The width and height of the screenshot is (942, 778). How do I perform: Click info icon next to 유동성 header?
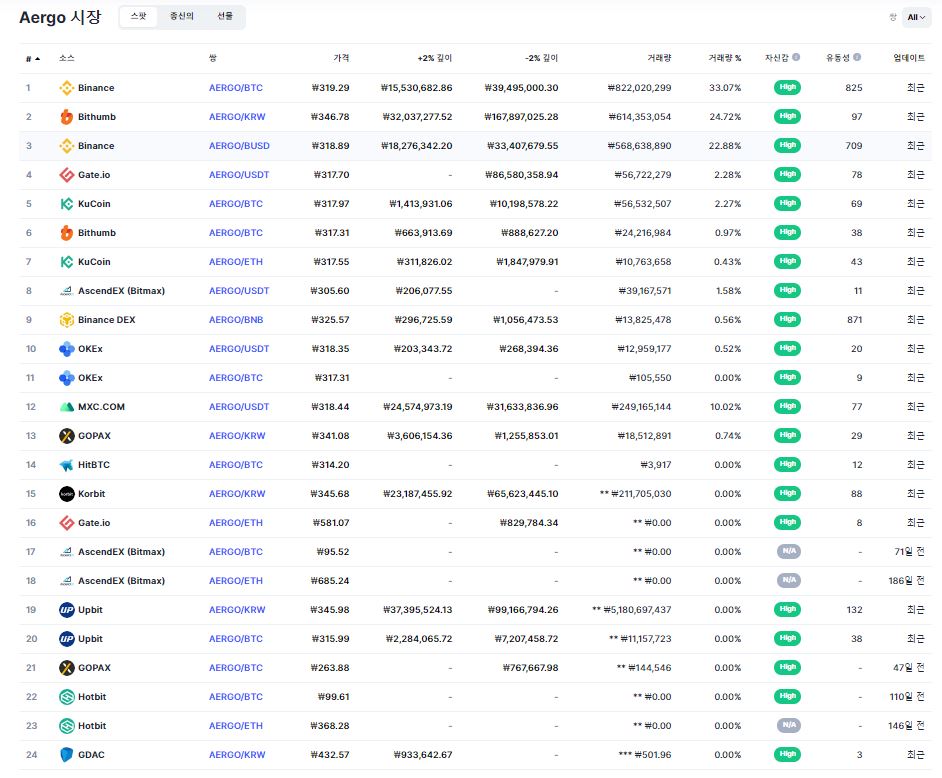857,57
